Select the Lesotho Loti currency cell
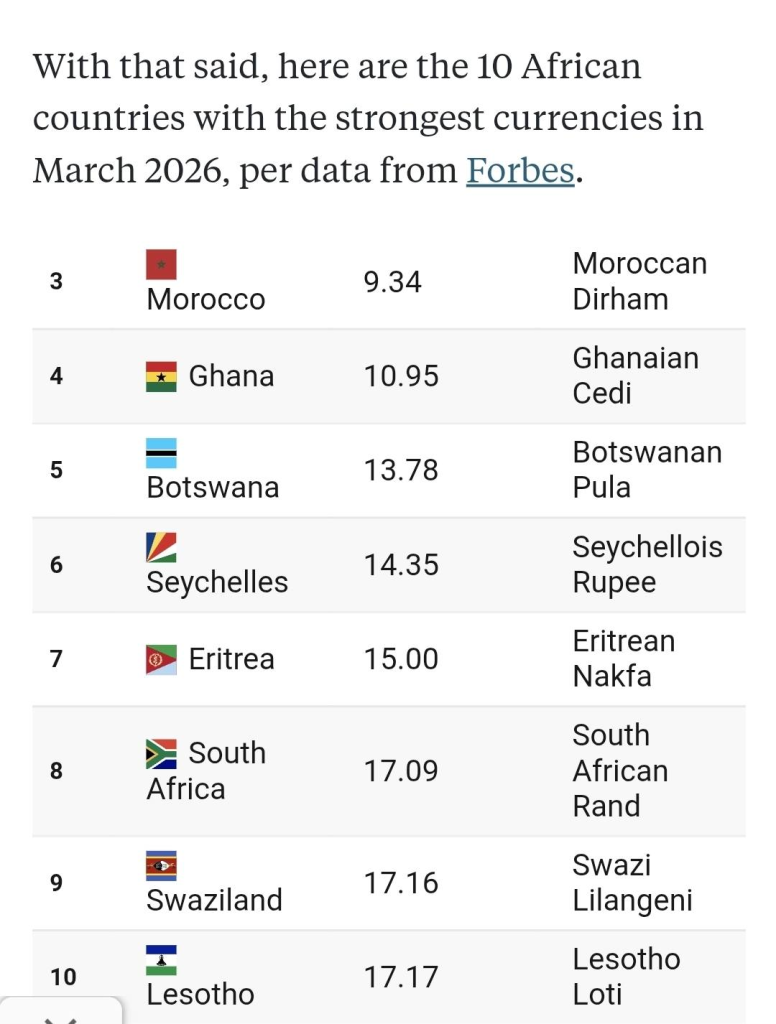 tap(626, 977)
